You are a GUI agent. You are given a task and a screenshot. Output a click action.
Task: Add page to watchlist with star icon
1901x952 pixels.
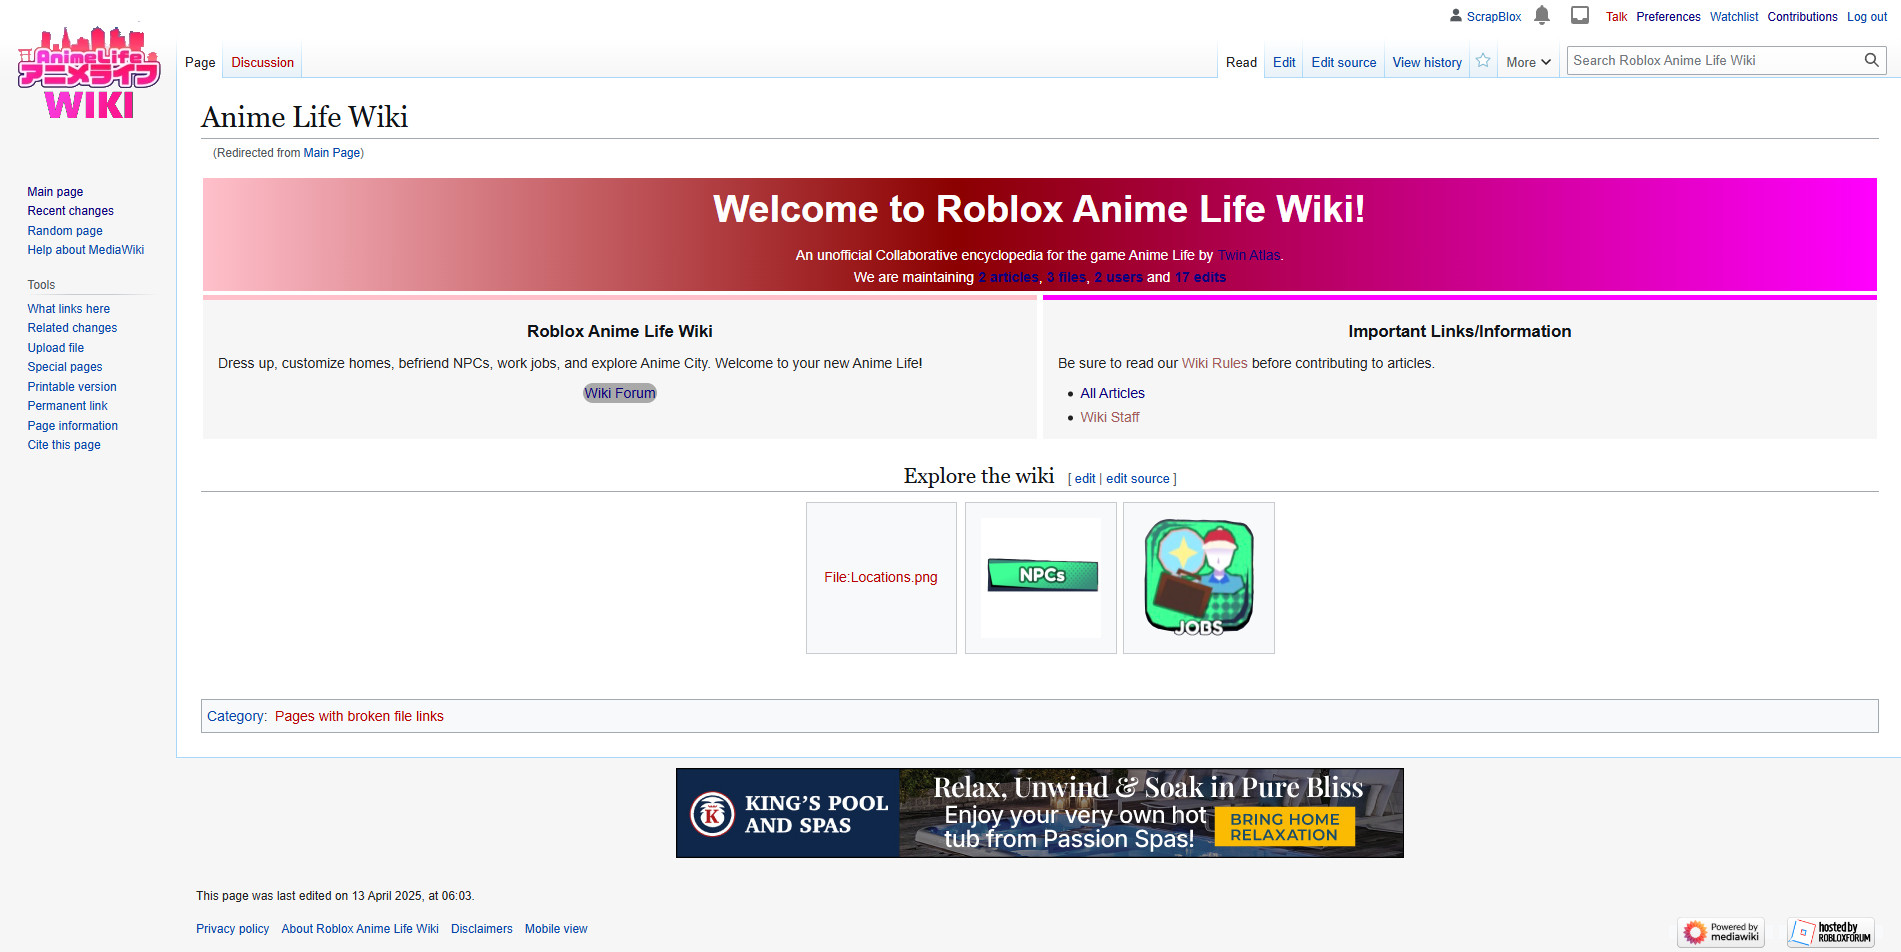pos(1483,61)
